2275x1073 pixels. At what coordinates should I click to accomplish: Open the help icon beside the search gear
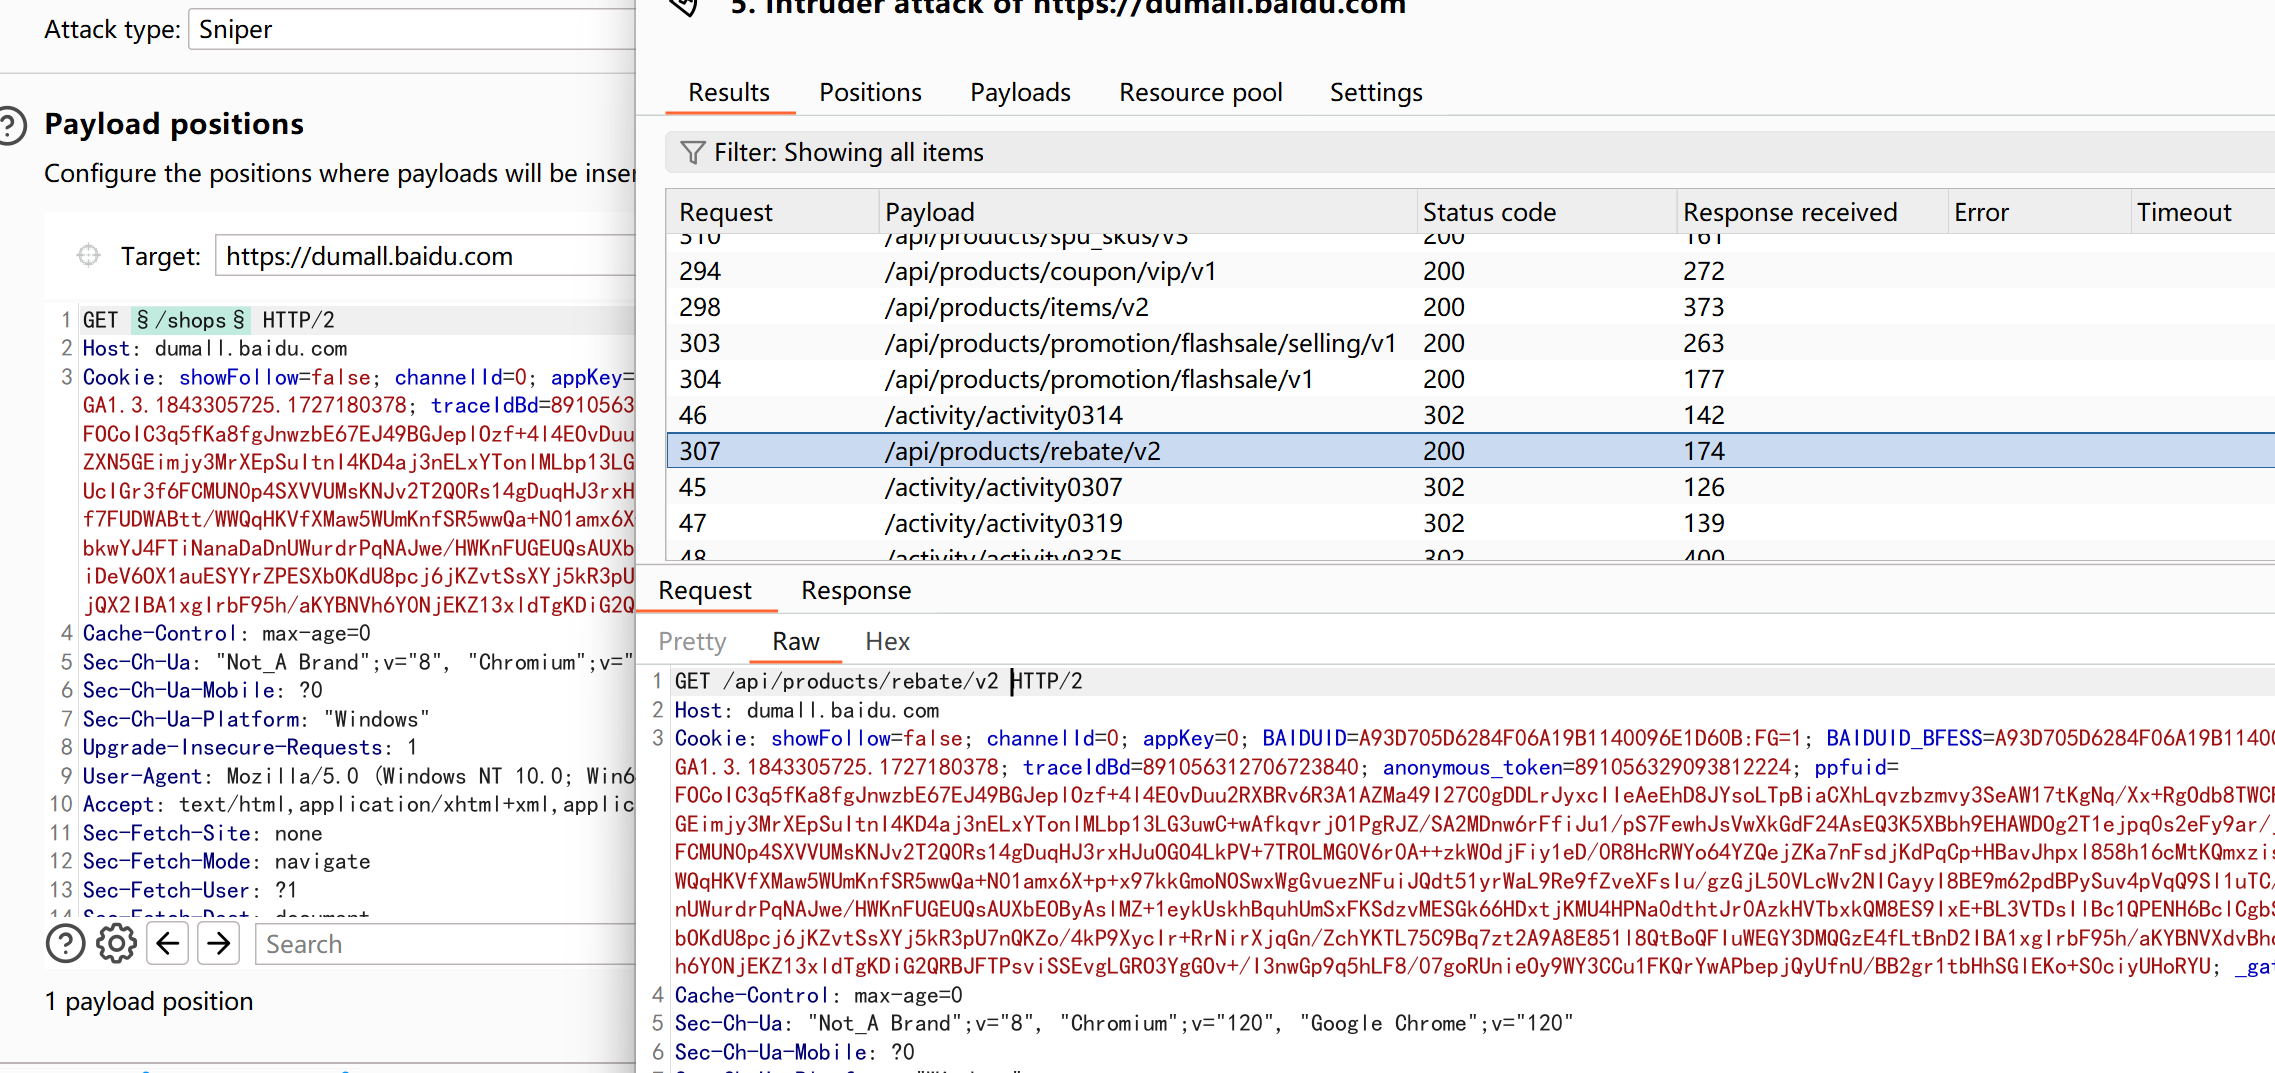(66, 943)
